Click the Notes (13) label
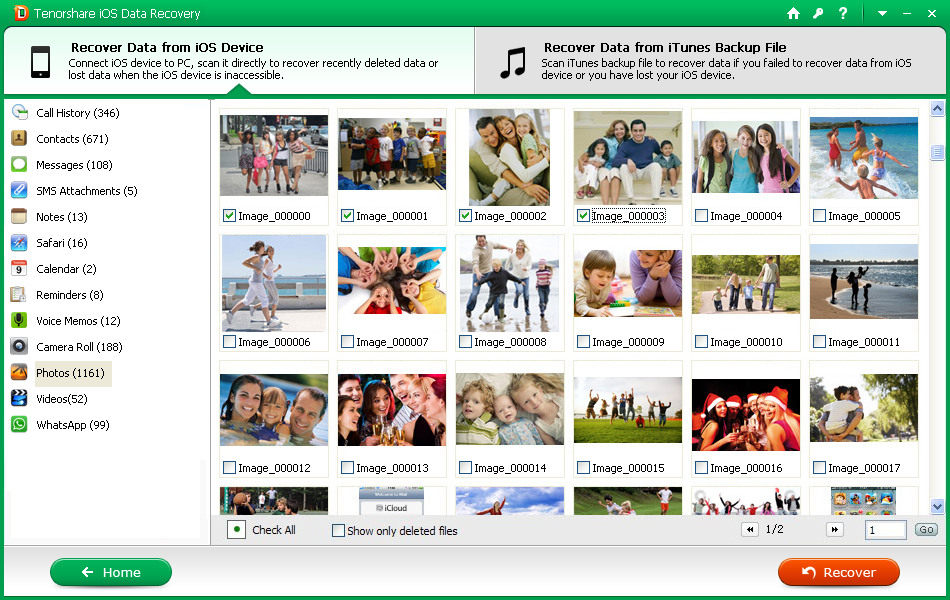 [x=62, y=217]
